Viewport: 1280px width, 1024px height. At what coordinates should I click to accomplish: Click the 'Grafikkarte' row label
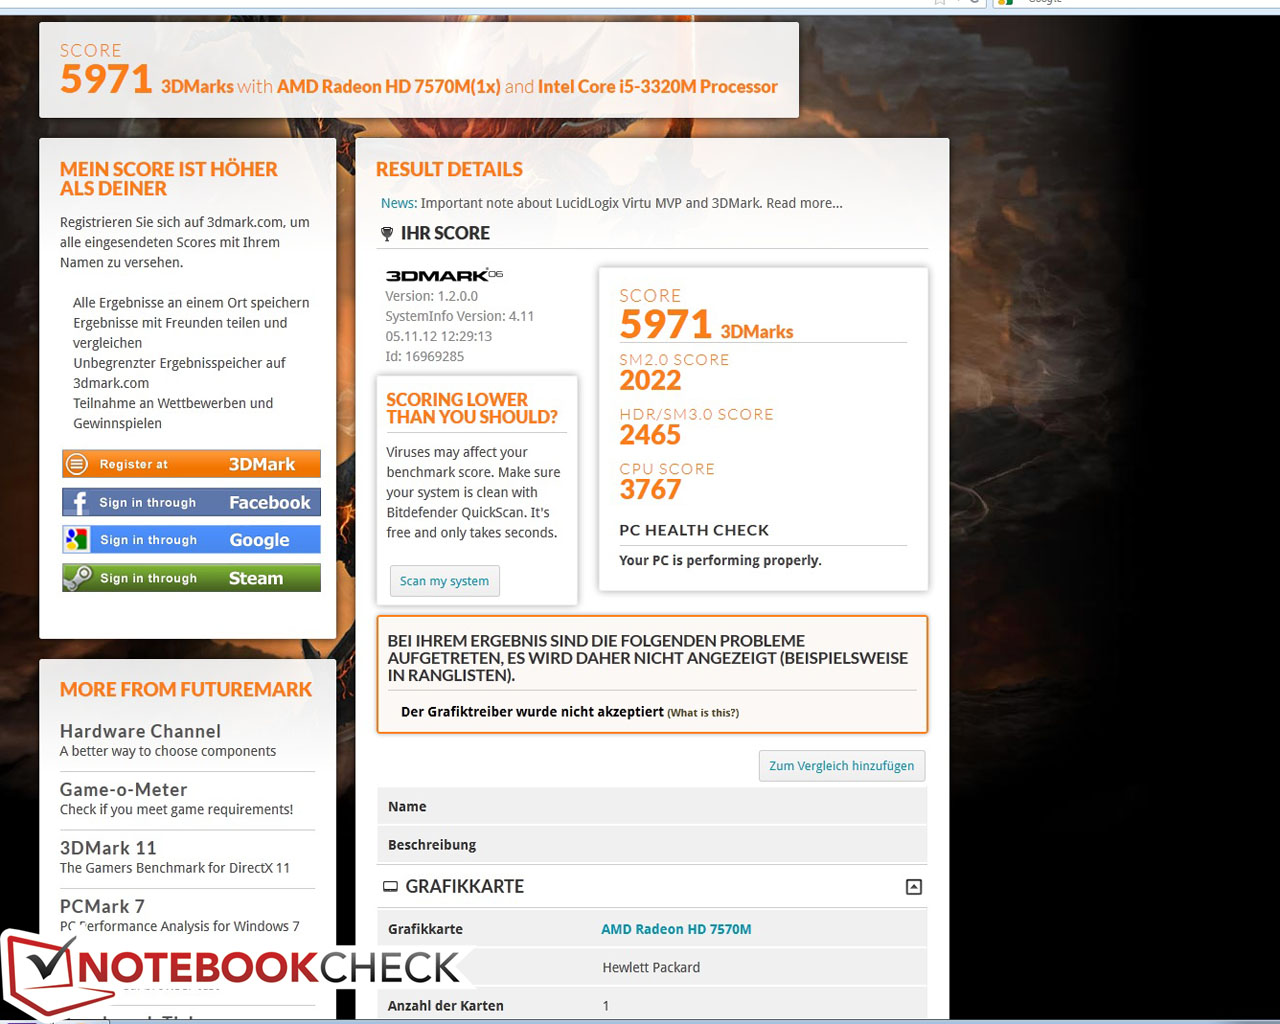tap(425, 929)
